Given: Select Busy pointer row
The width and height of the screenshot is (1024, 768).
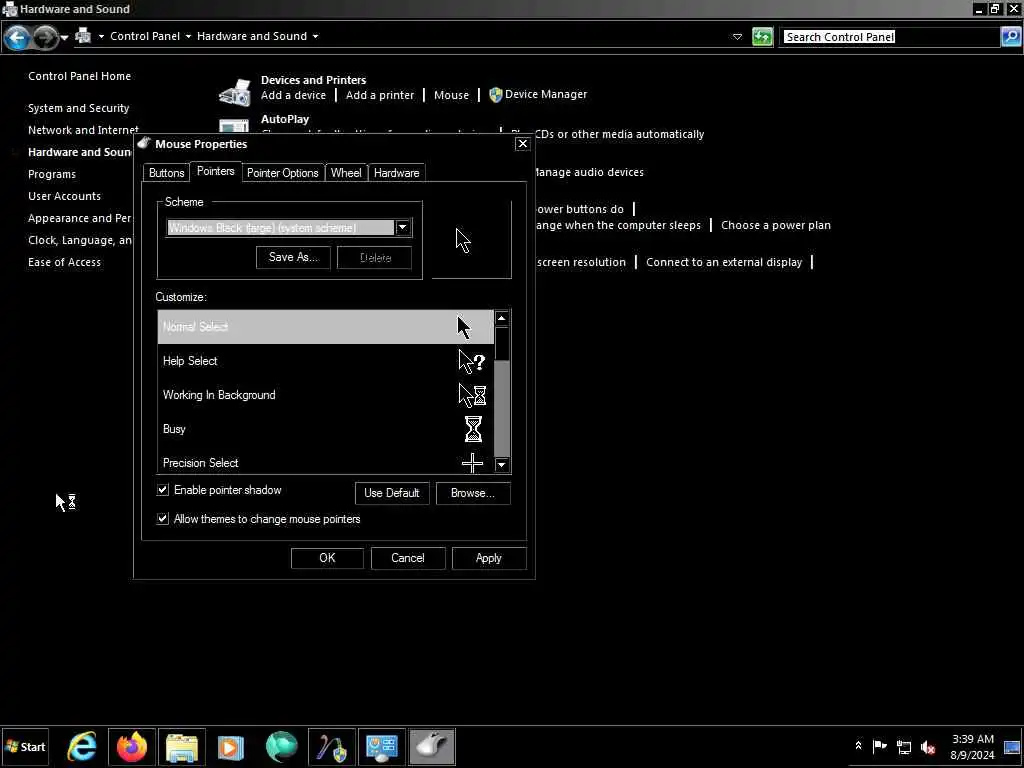Looking at the screenshot, I should pos(325,428).
